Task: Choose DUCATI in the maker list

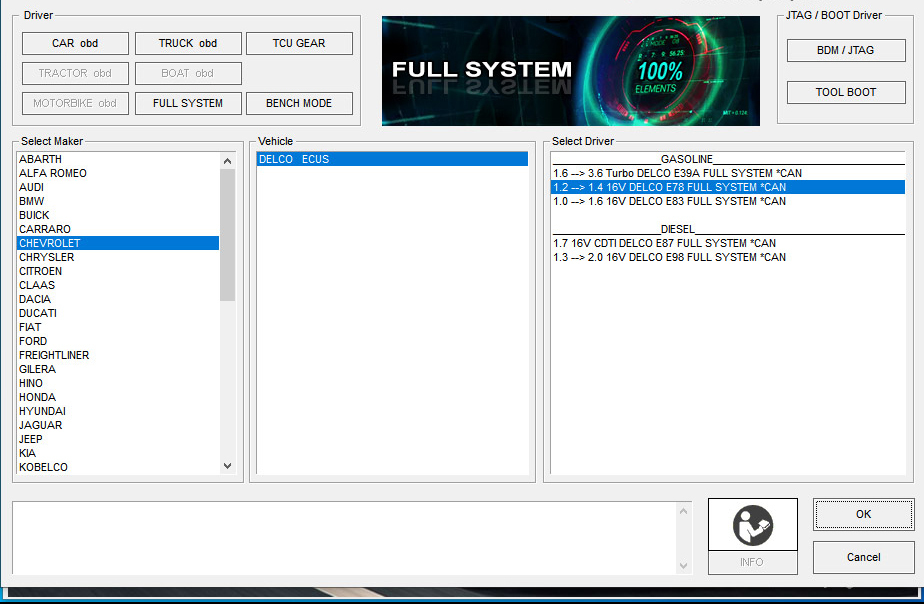Action: [x=118, y=313]
